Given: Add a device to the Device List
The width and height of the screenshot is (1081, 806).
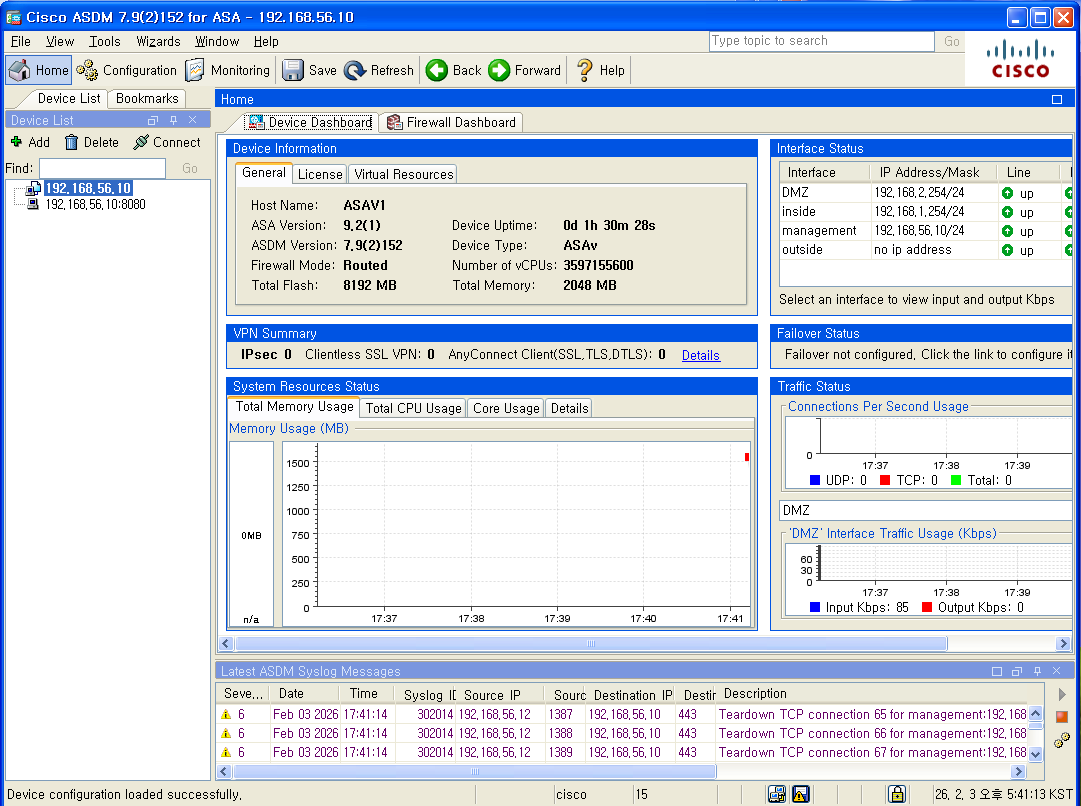Looking at the screenshot, I should (x=30, y=142).
